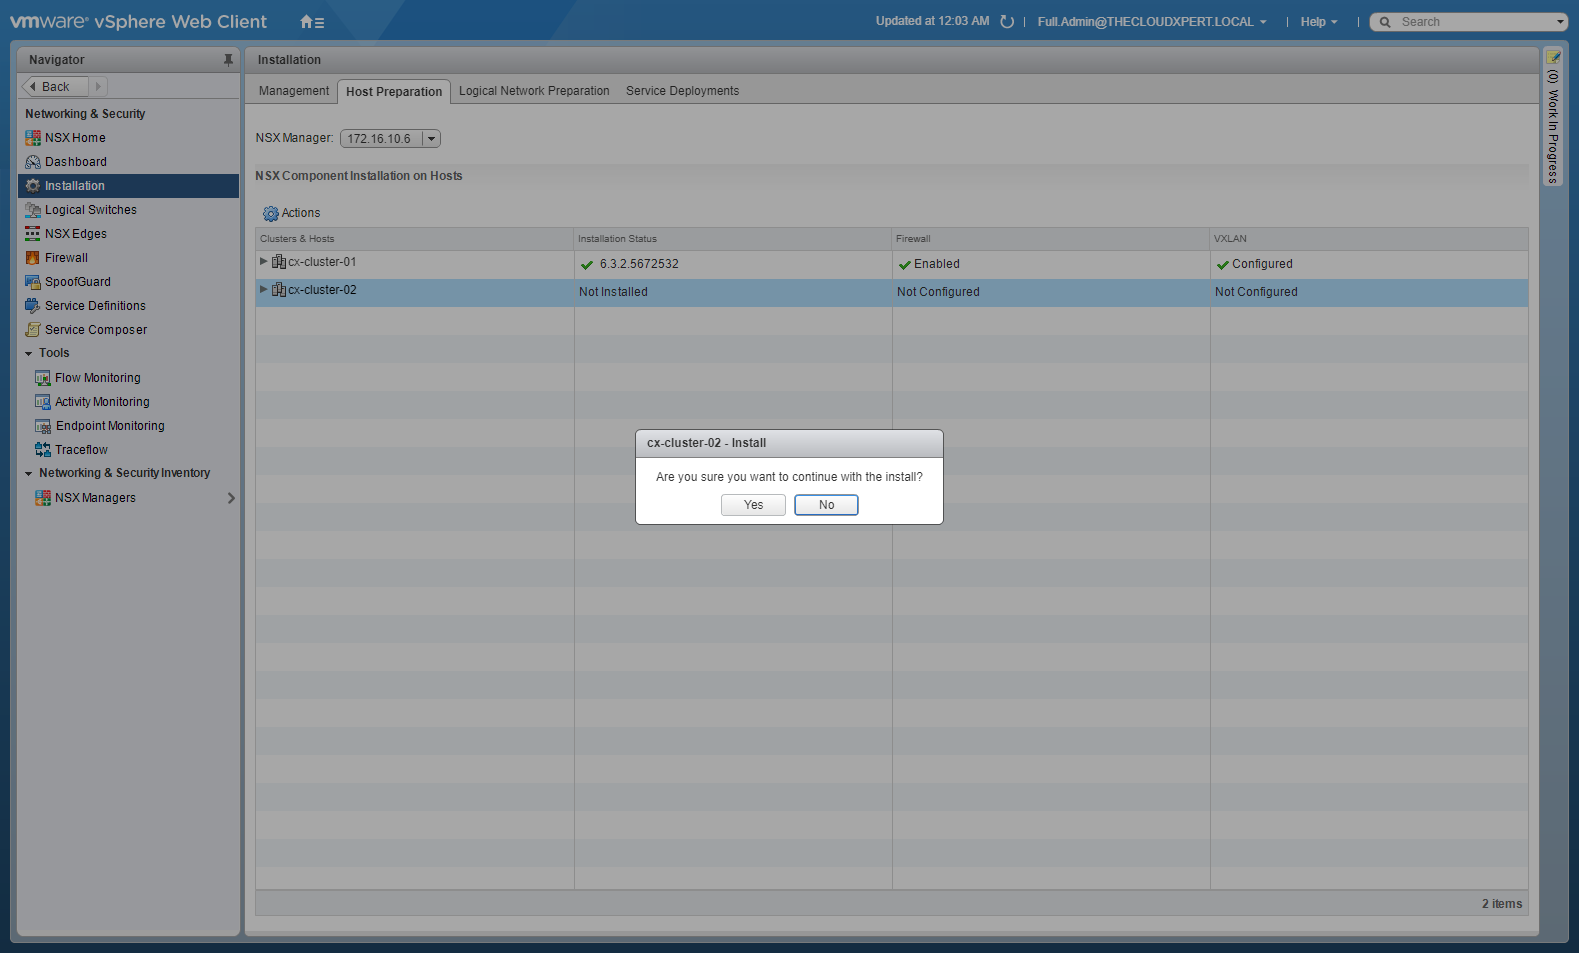This screenshot has height=953, width=1579.
Task: Click the Firewall icon in Navigator
Action: tap(33, 258)
